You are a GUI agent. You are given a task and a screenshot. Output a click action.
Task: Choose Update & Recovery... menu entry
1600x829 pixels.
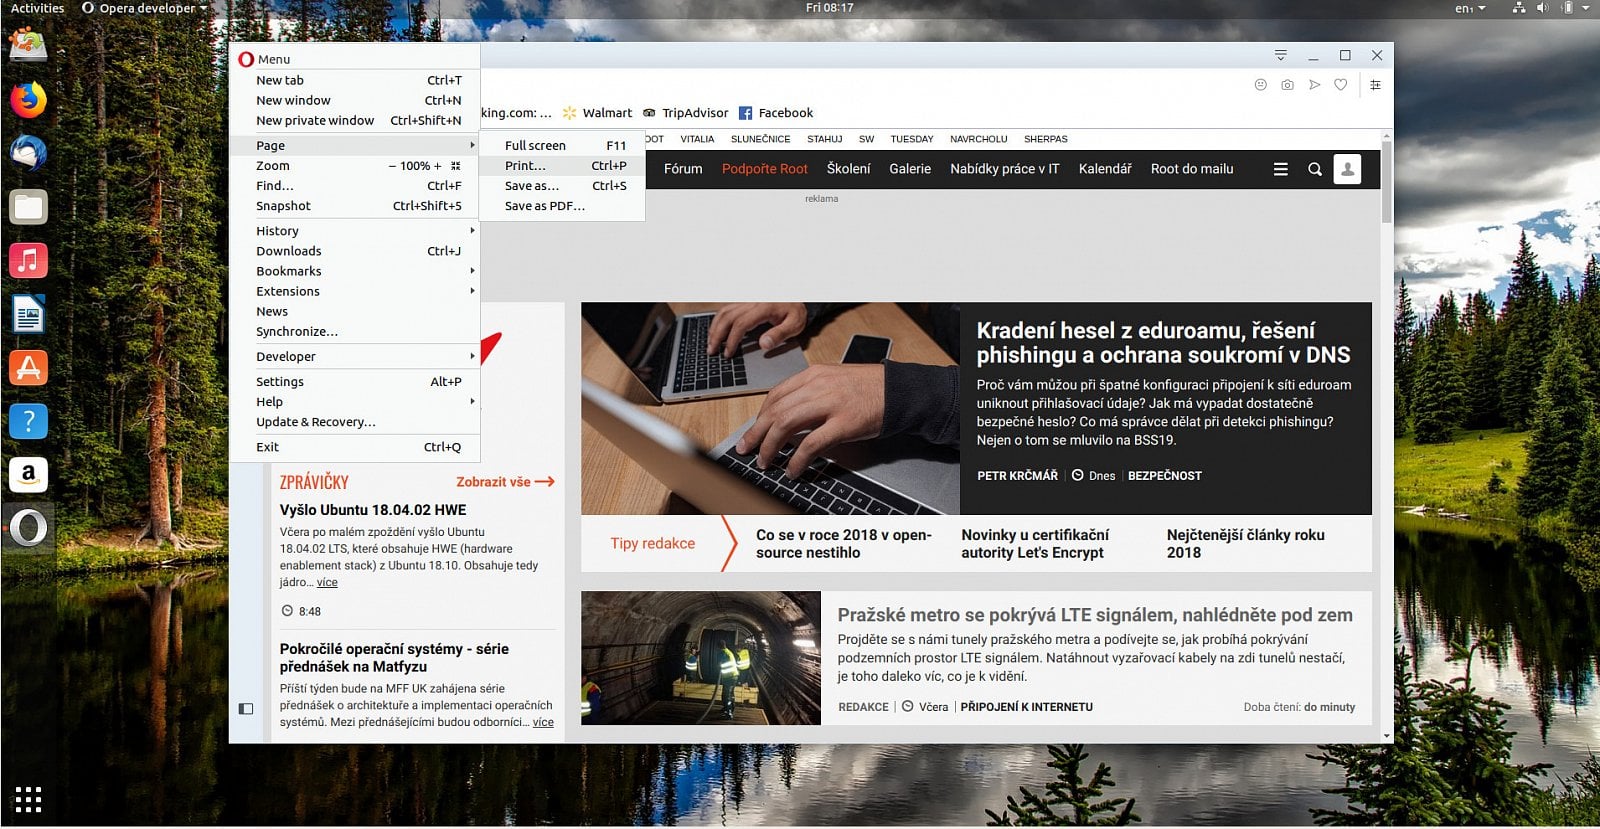pyautogui.click(x=355, y=422)
